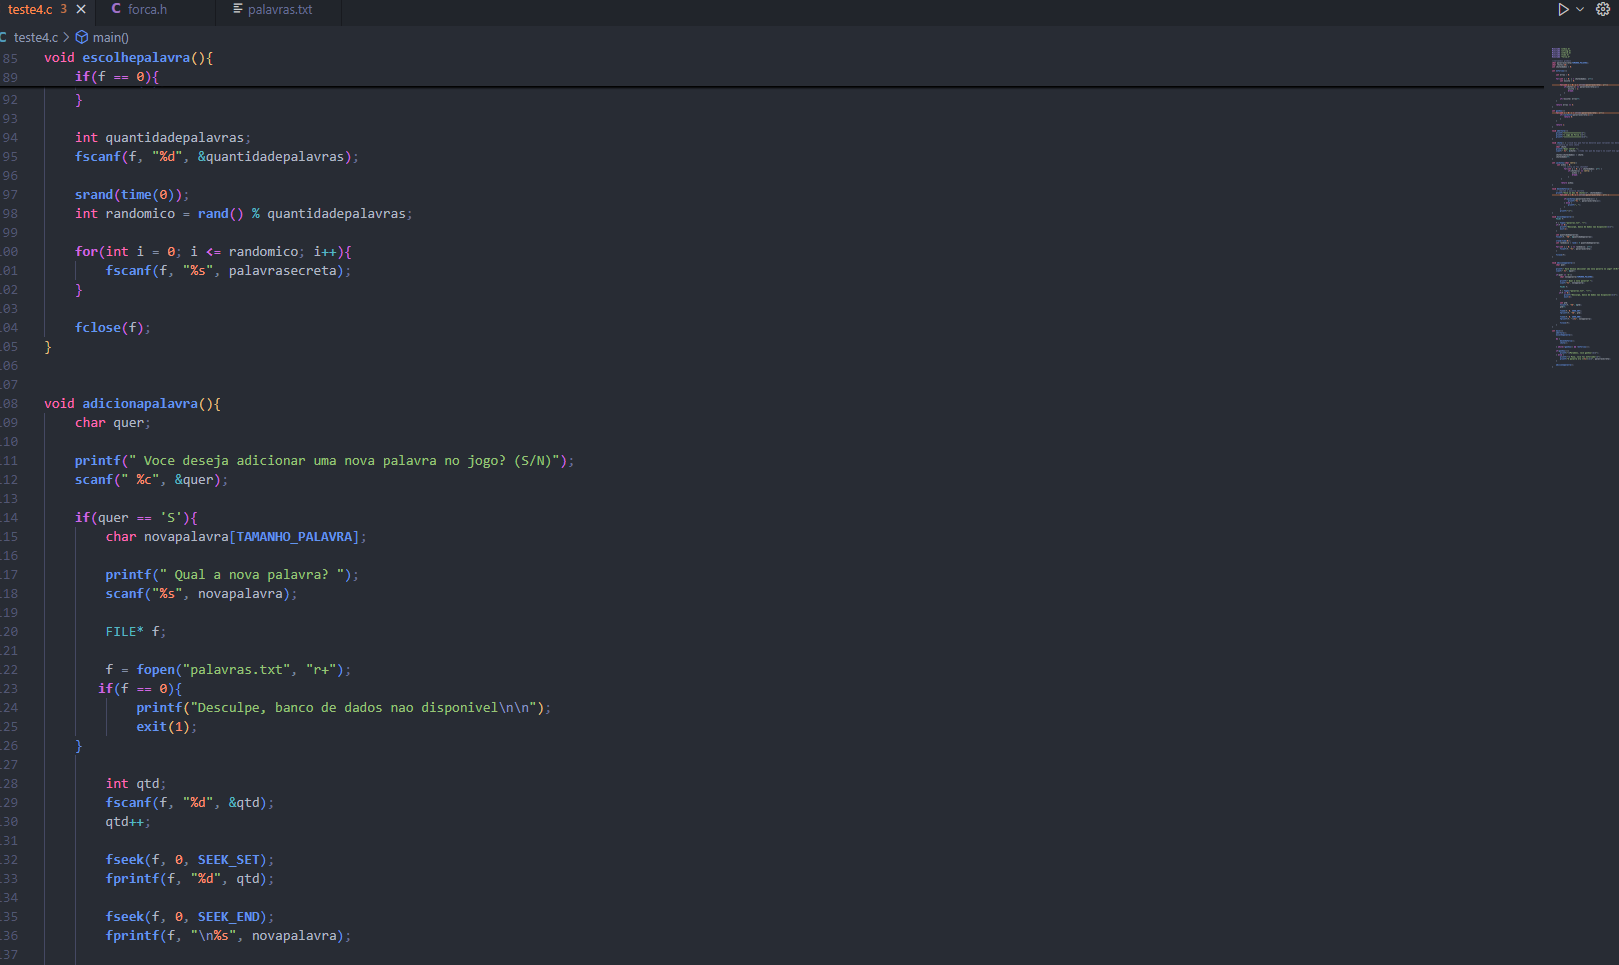Select the teste4.c editor tab
The width and height of the screenshot is (1619, 965).
30,9
